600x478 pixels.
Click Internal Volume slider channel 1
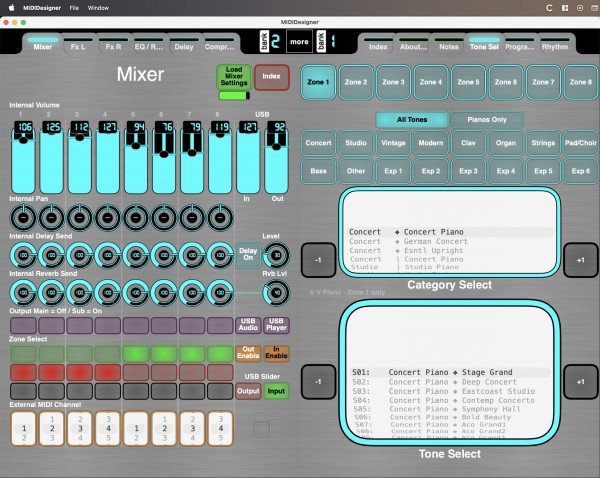(23, 157)
